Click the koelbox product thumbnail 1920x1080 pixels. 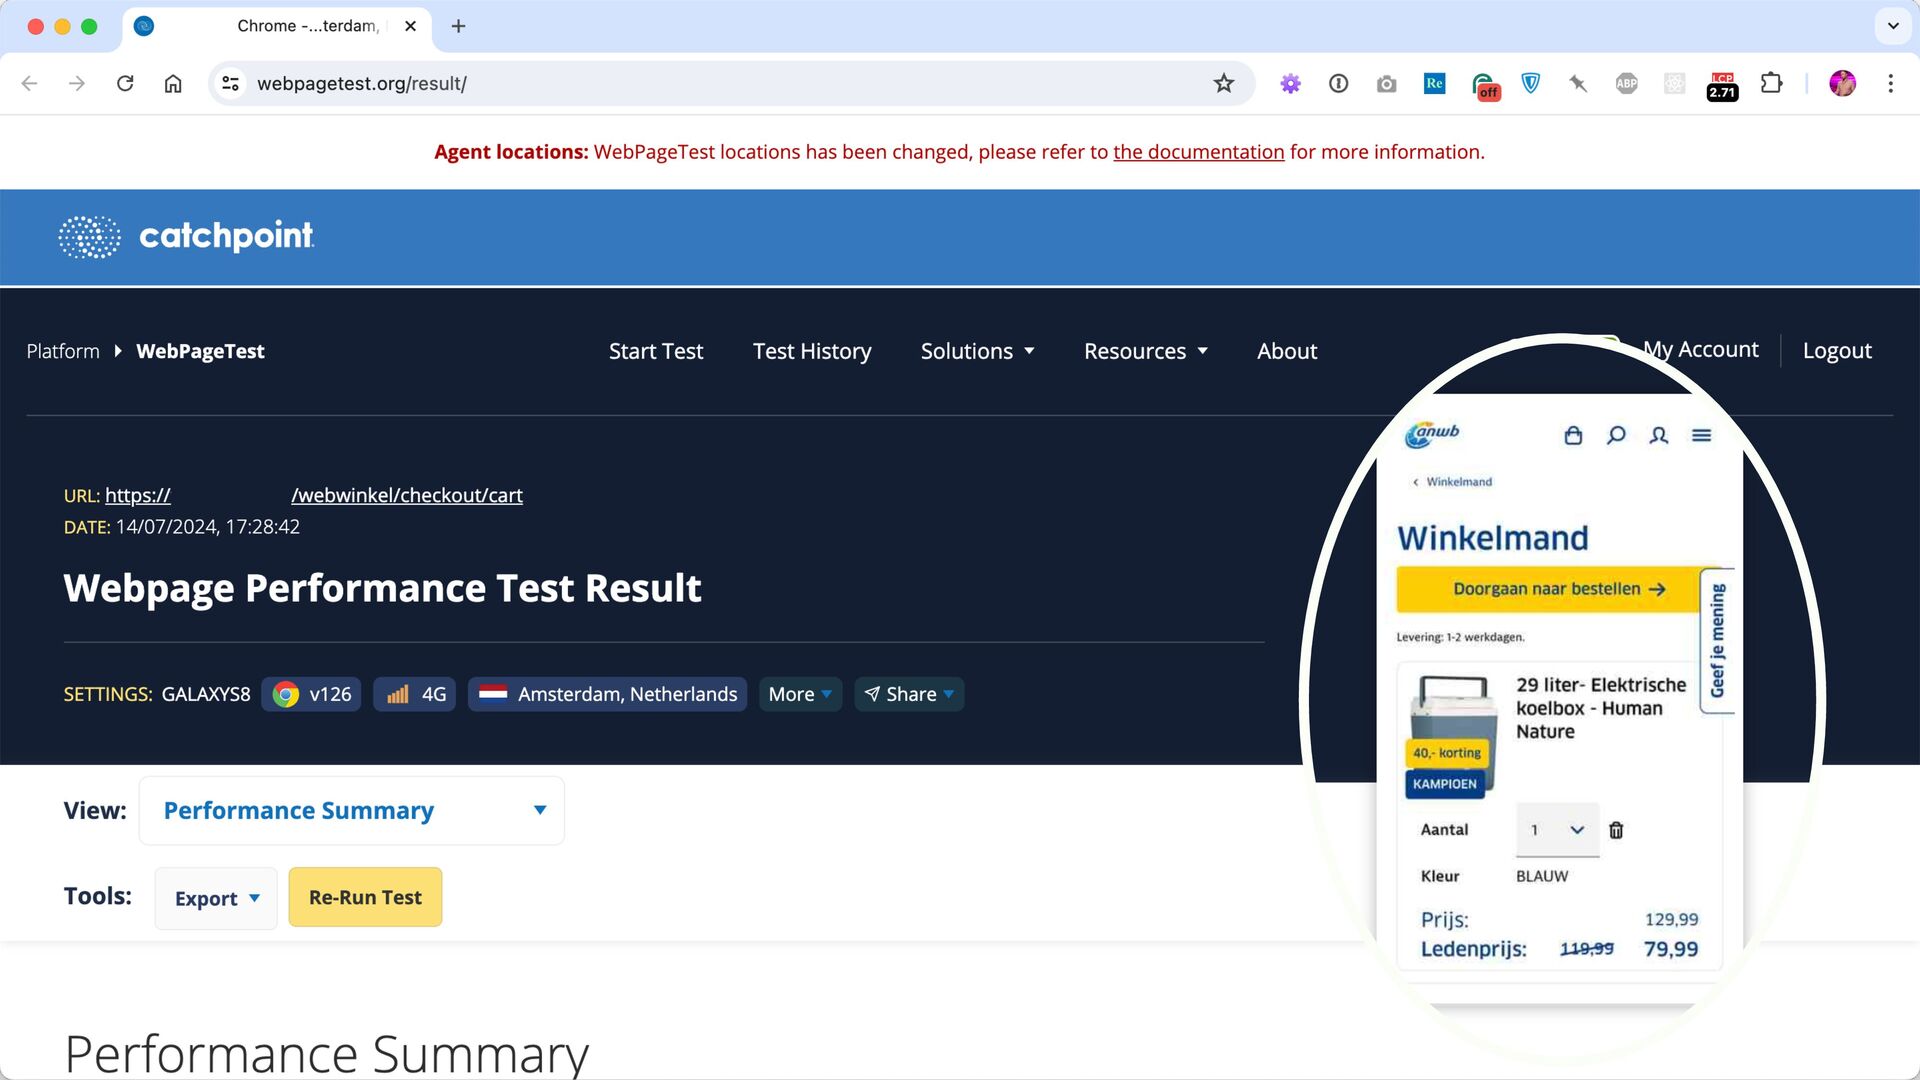click(x=1450, y=735)
